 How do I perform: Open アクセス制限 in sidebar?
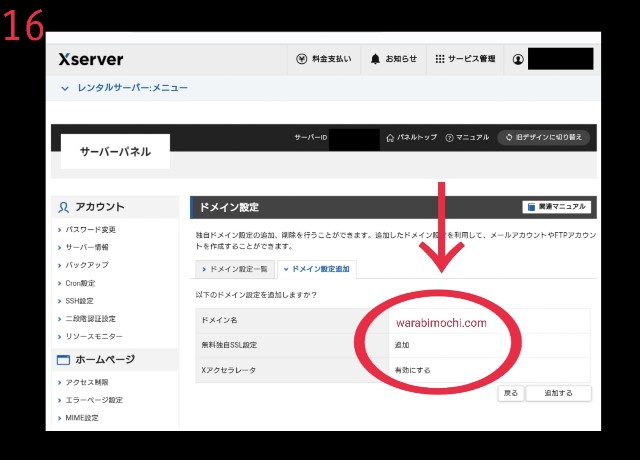pos(87,382)
